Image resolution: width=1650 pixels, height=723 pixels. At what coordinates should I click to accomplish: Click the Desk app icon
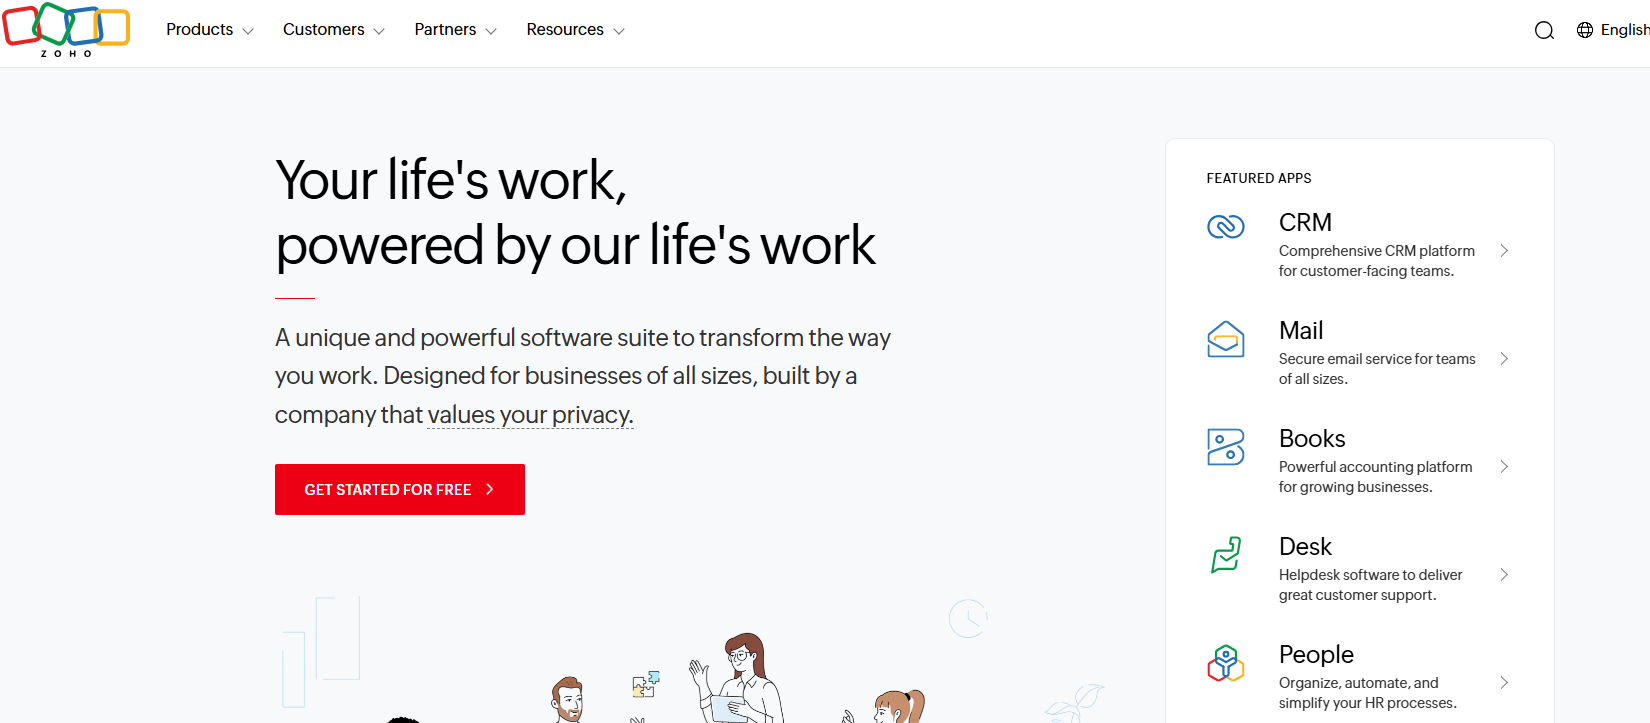(x=1226, y=555)
